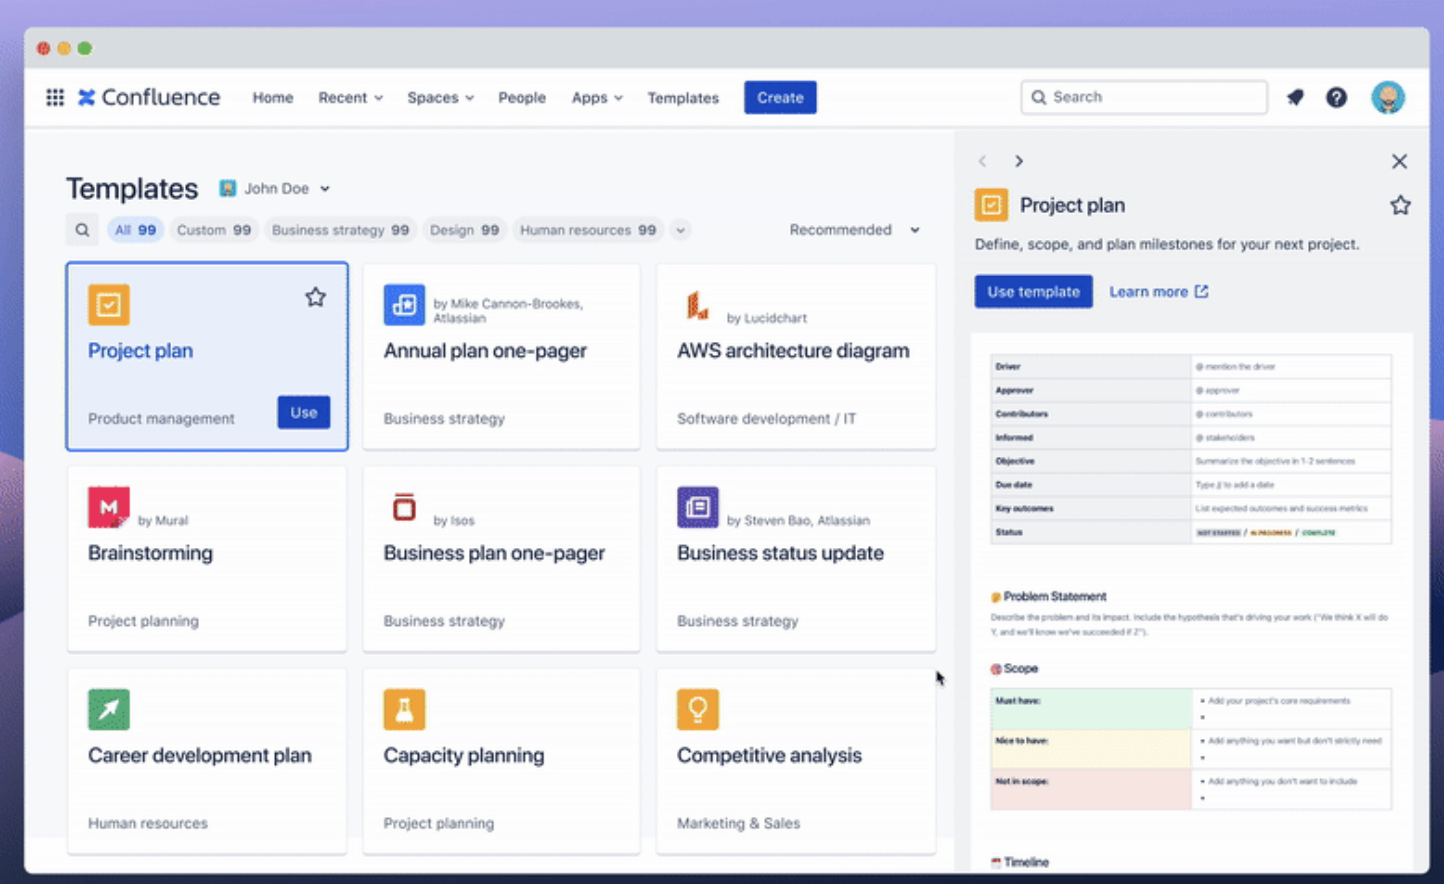Click the notifications icon in the header

1295,97
